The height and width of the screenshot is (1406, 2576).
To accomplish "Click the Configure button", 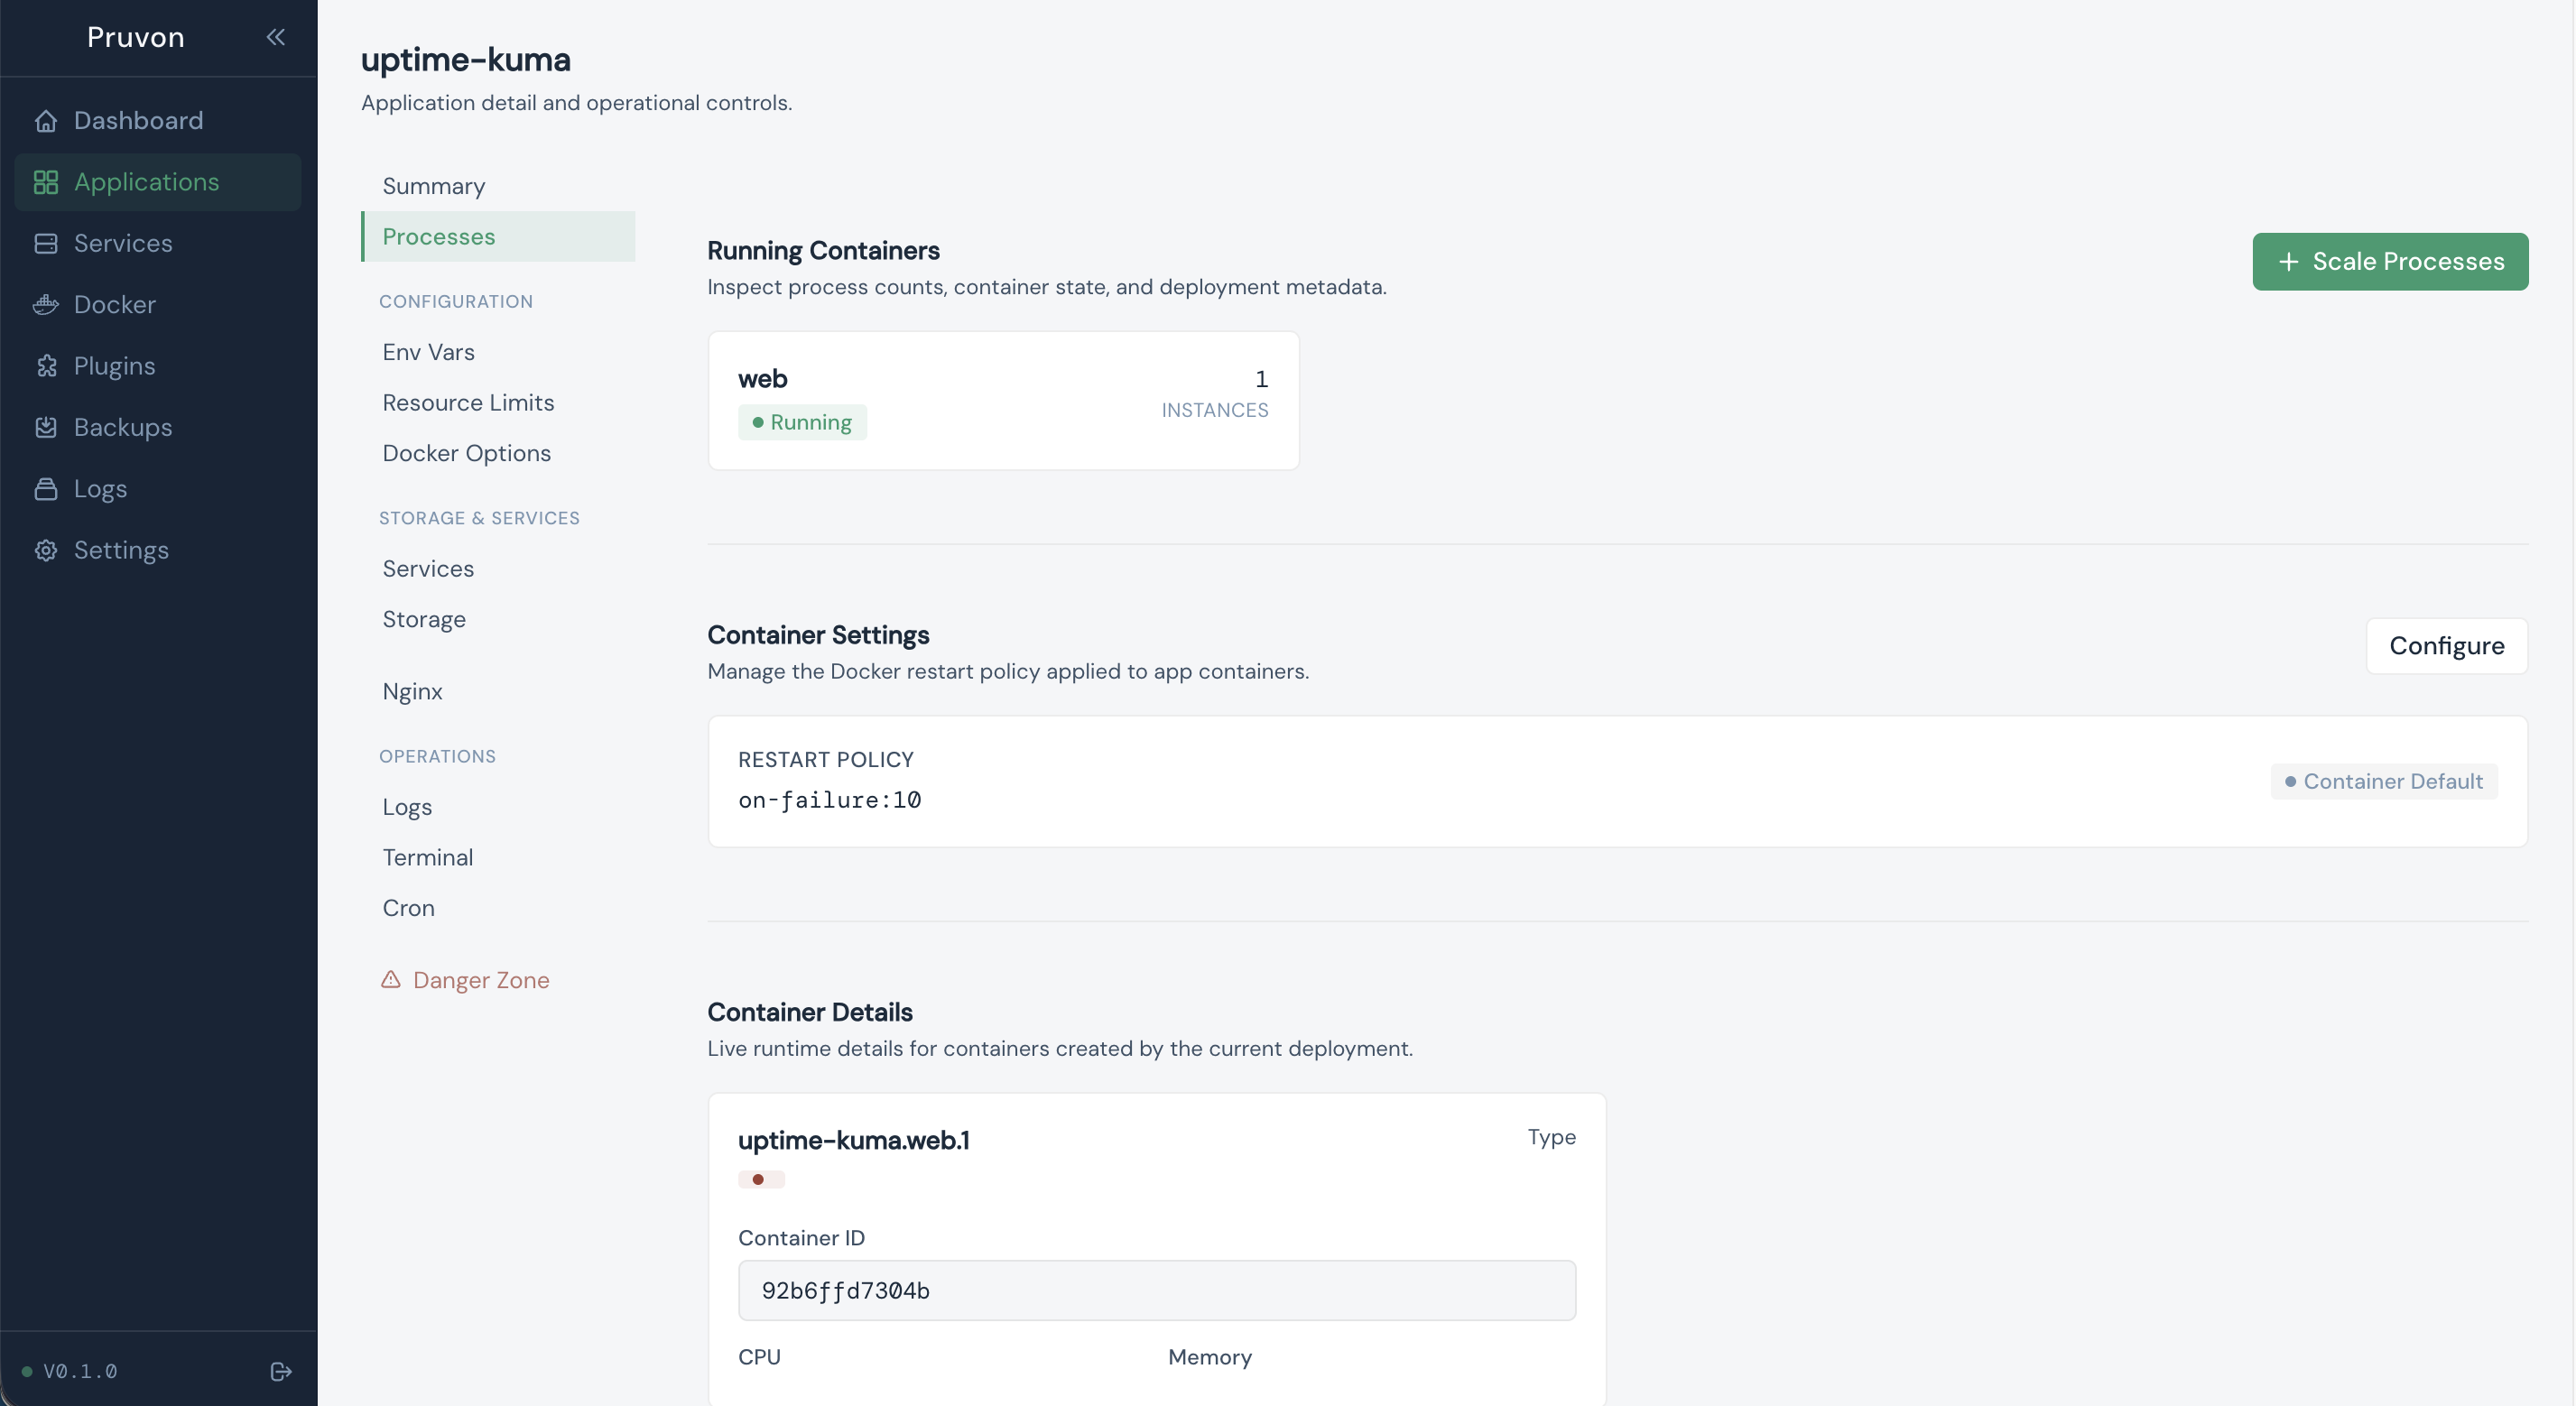I will point(2446,646).
